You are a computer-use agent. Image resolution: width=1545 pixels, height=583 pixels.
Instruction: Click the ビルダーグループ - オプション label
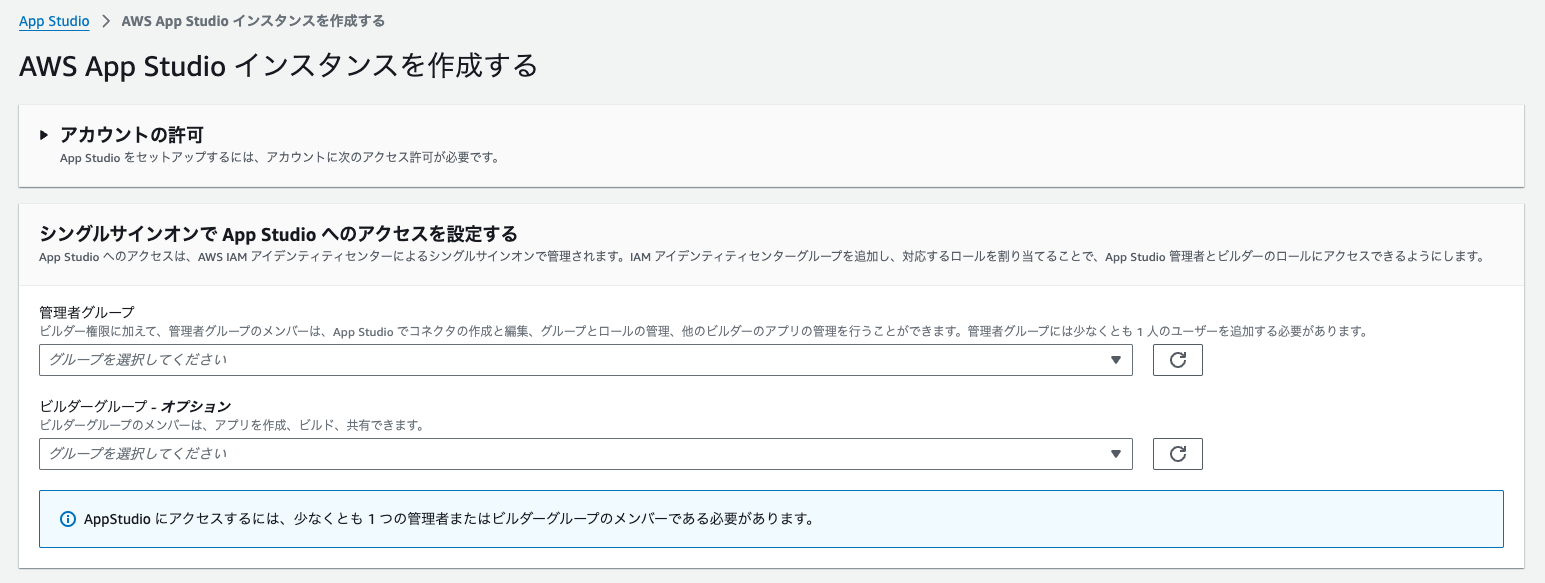point(135,406)
